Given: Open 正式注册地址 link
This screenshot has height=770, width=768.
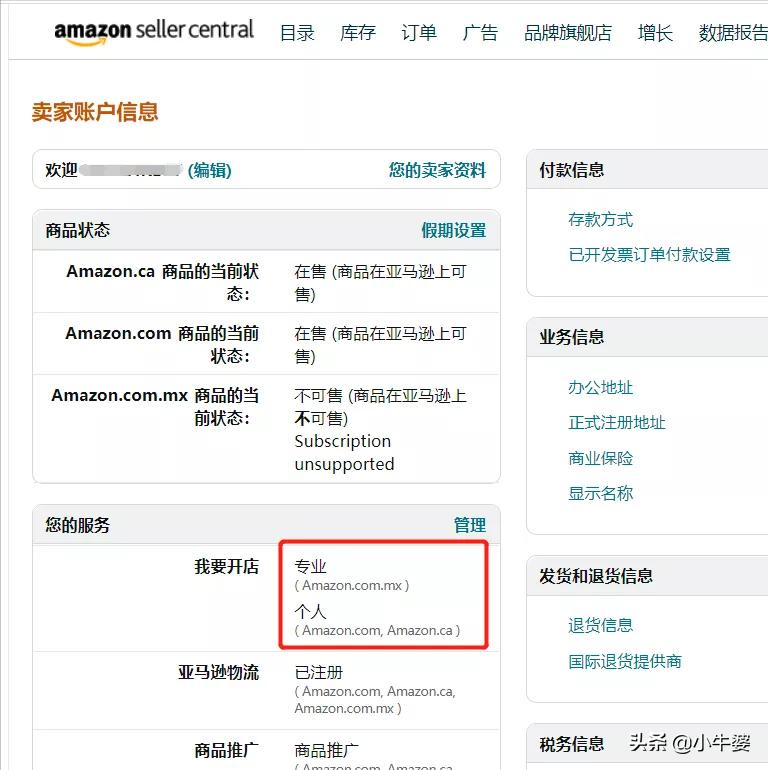Looking at the screenshot, I should coord(617,422).
